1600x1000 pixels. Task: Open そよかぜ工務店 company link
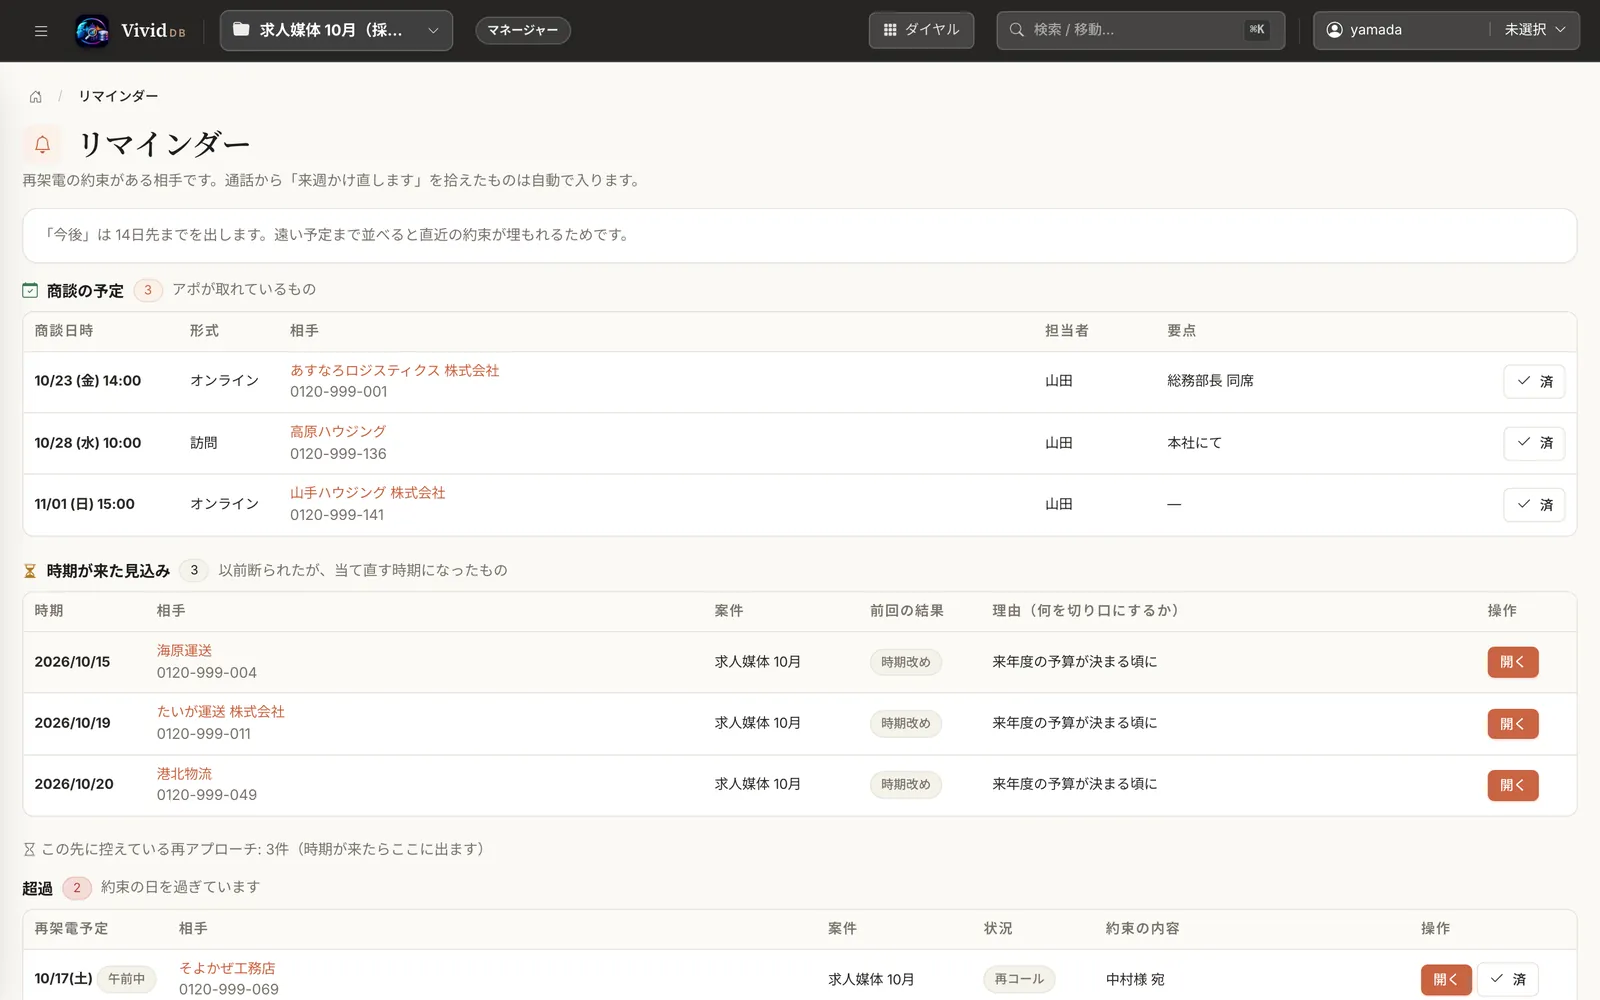[227, 968]
